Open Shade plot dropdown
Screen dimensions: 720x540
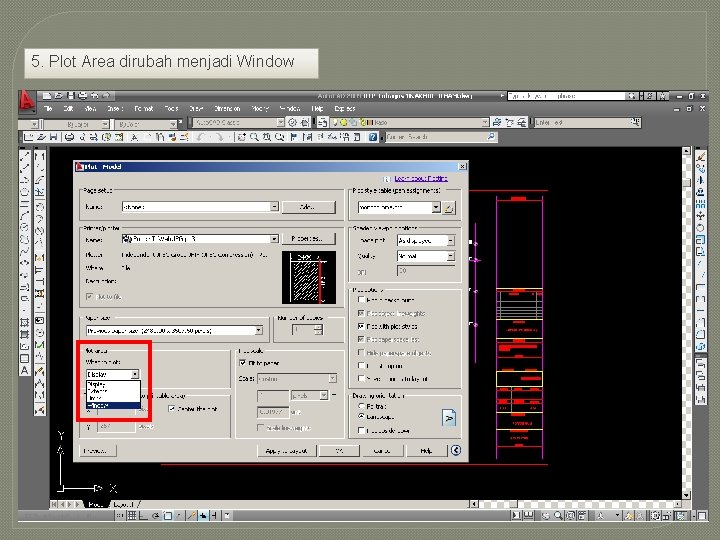(451, 241)
